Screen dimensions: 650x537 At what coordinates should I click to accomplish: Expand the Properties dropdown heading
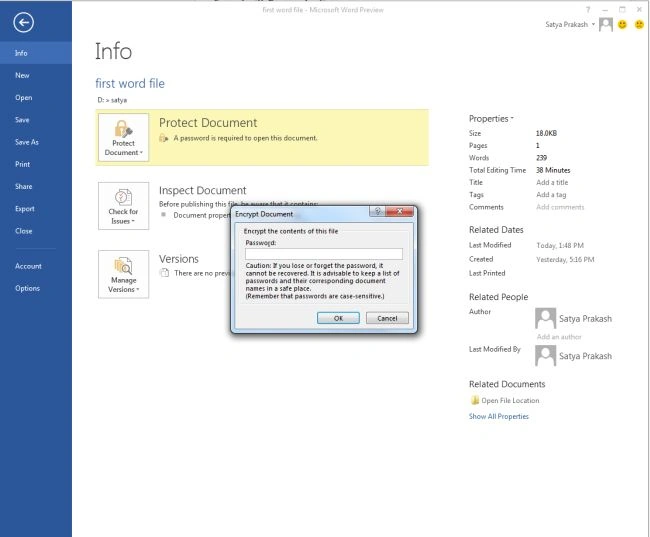click(491, 119)
